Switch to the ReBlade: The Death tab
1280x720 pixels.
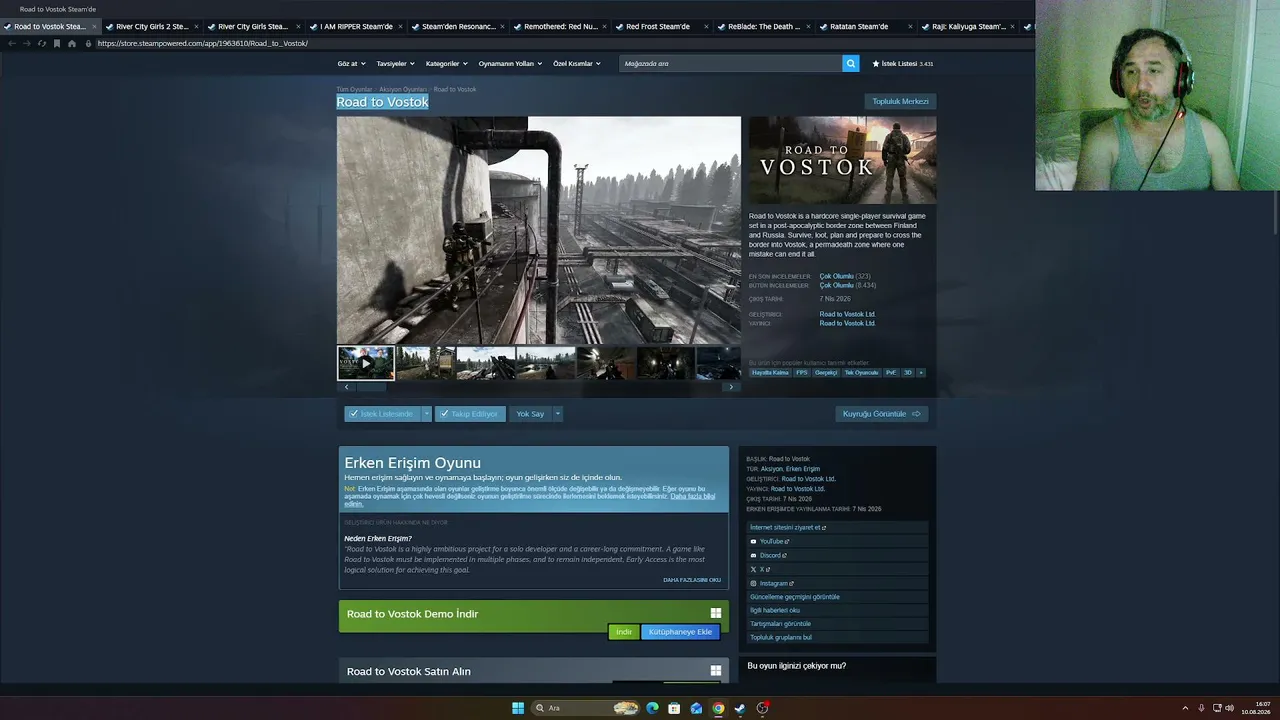[764, 27]
